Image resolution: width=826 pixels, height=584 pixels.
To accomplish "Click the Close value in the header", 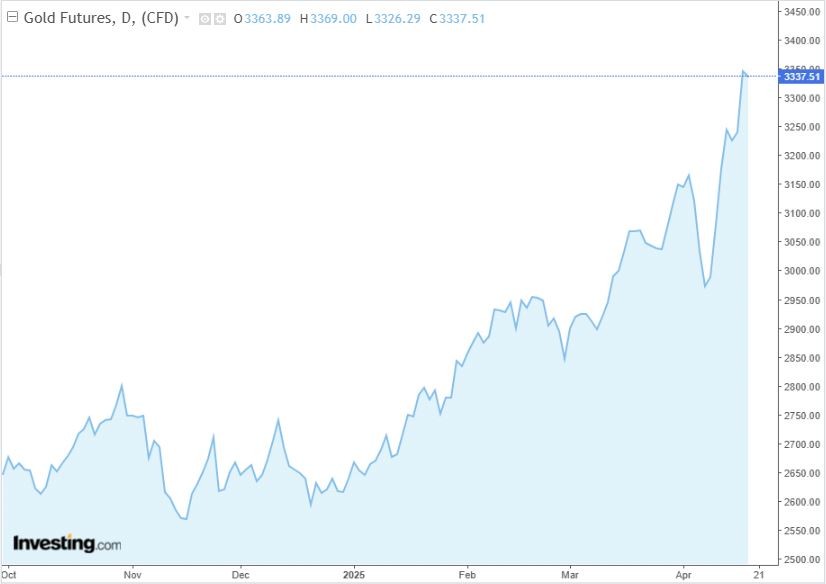I will [463, 18].
